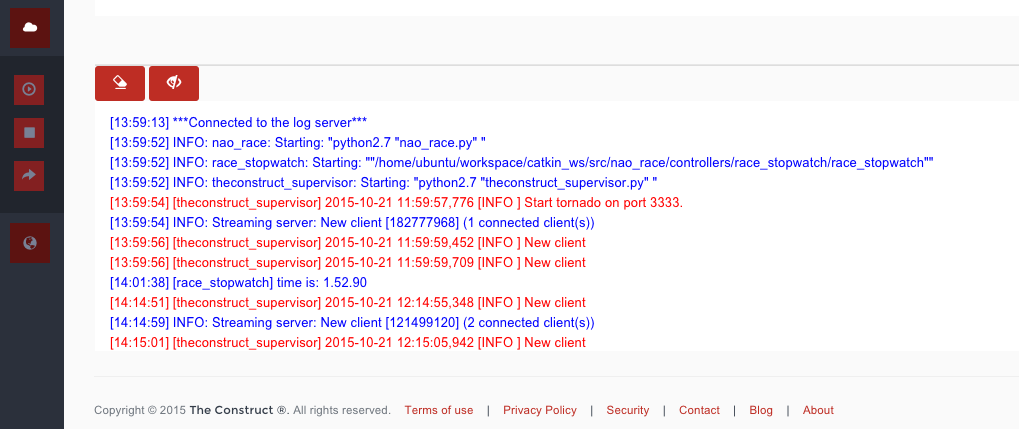Viewport: 1019px width, 429px height.
Task: Open the globe icon in sidebar
Action: pyautogui.click(x=30, y=243)
